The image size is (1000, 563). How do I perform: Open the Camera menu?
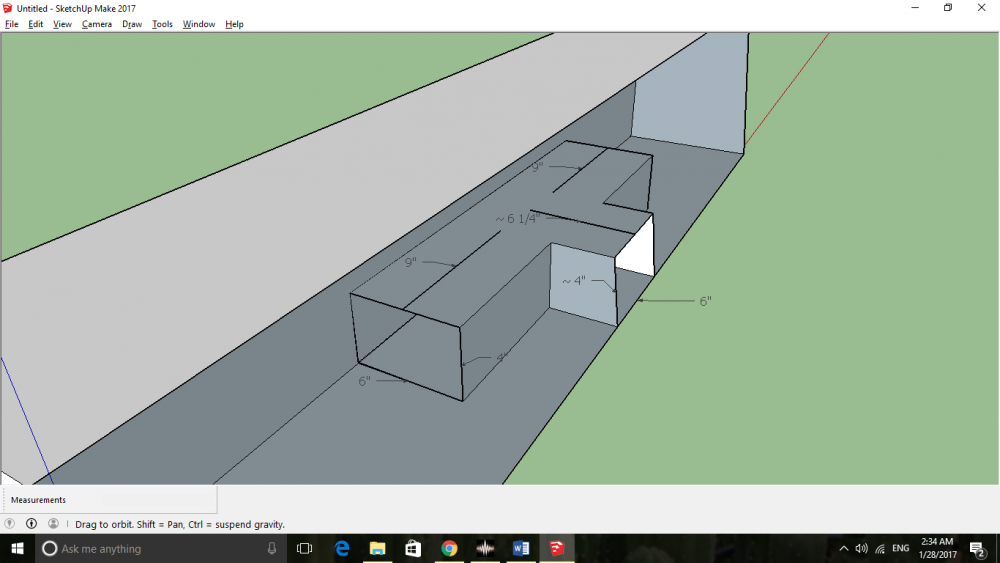pos(97,24)
